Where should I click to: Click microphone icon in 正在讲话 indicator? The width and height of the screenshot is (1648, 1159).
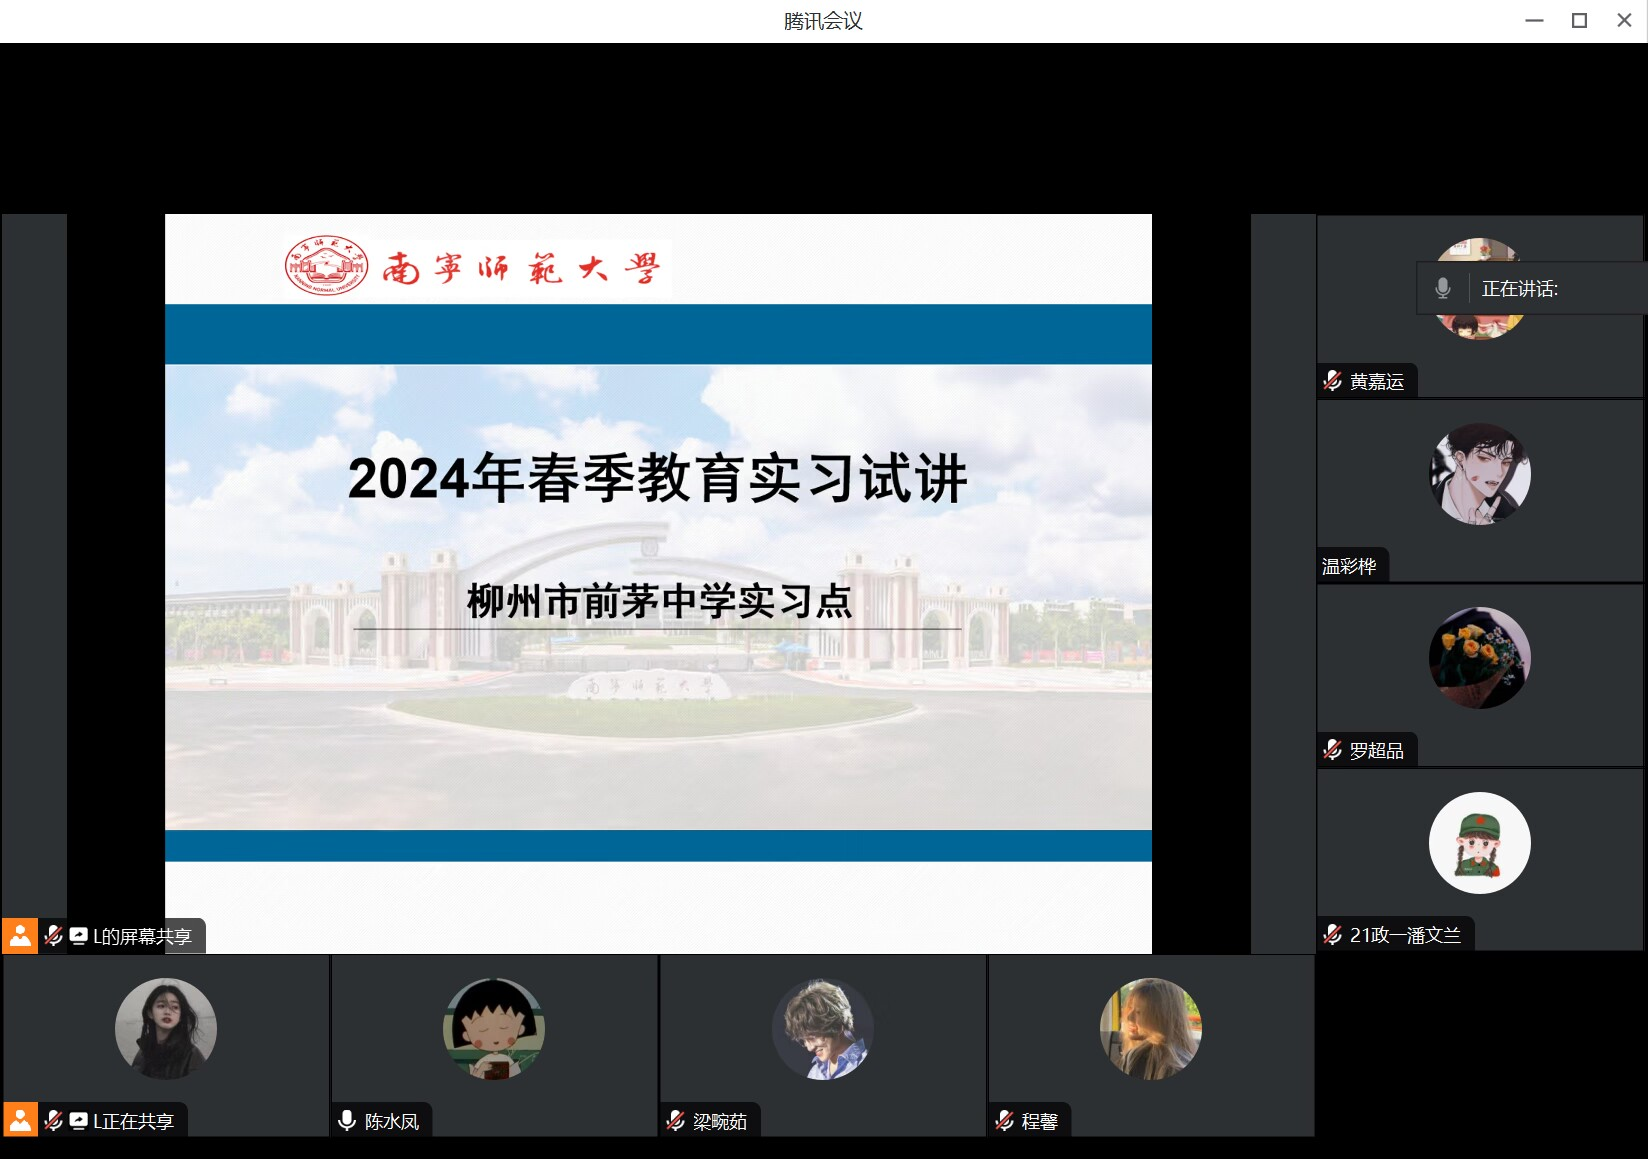pos(1442,289)
